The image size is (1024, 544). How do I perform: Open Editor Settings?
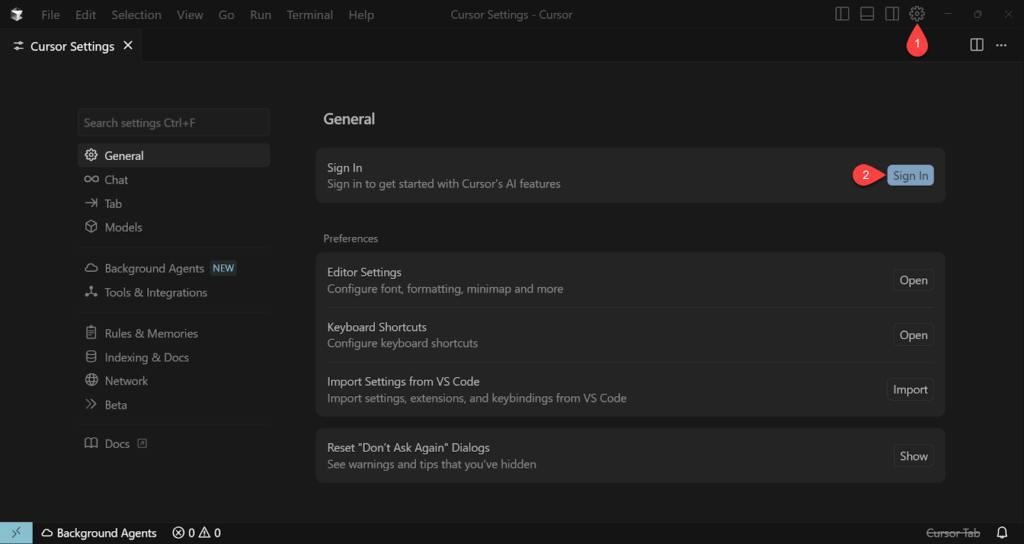(913, 280)
